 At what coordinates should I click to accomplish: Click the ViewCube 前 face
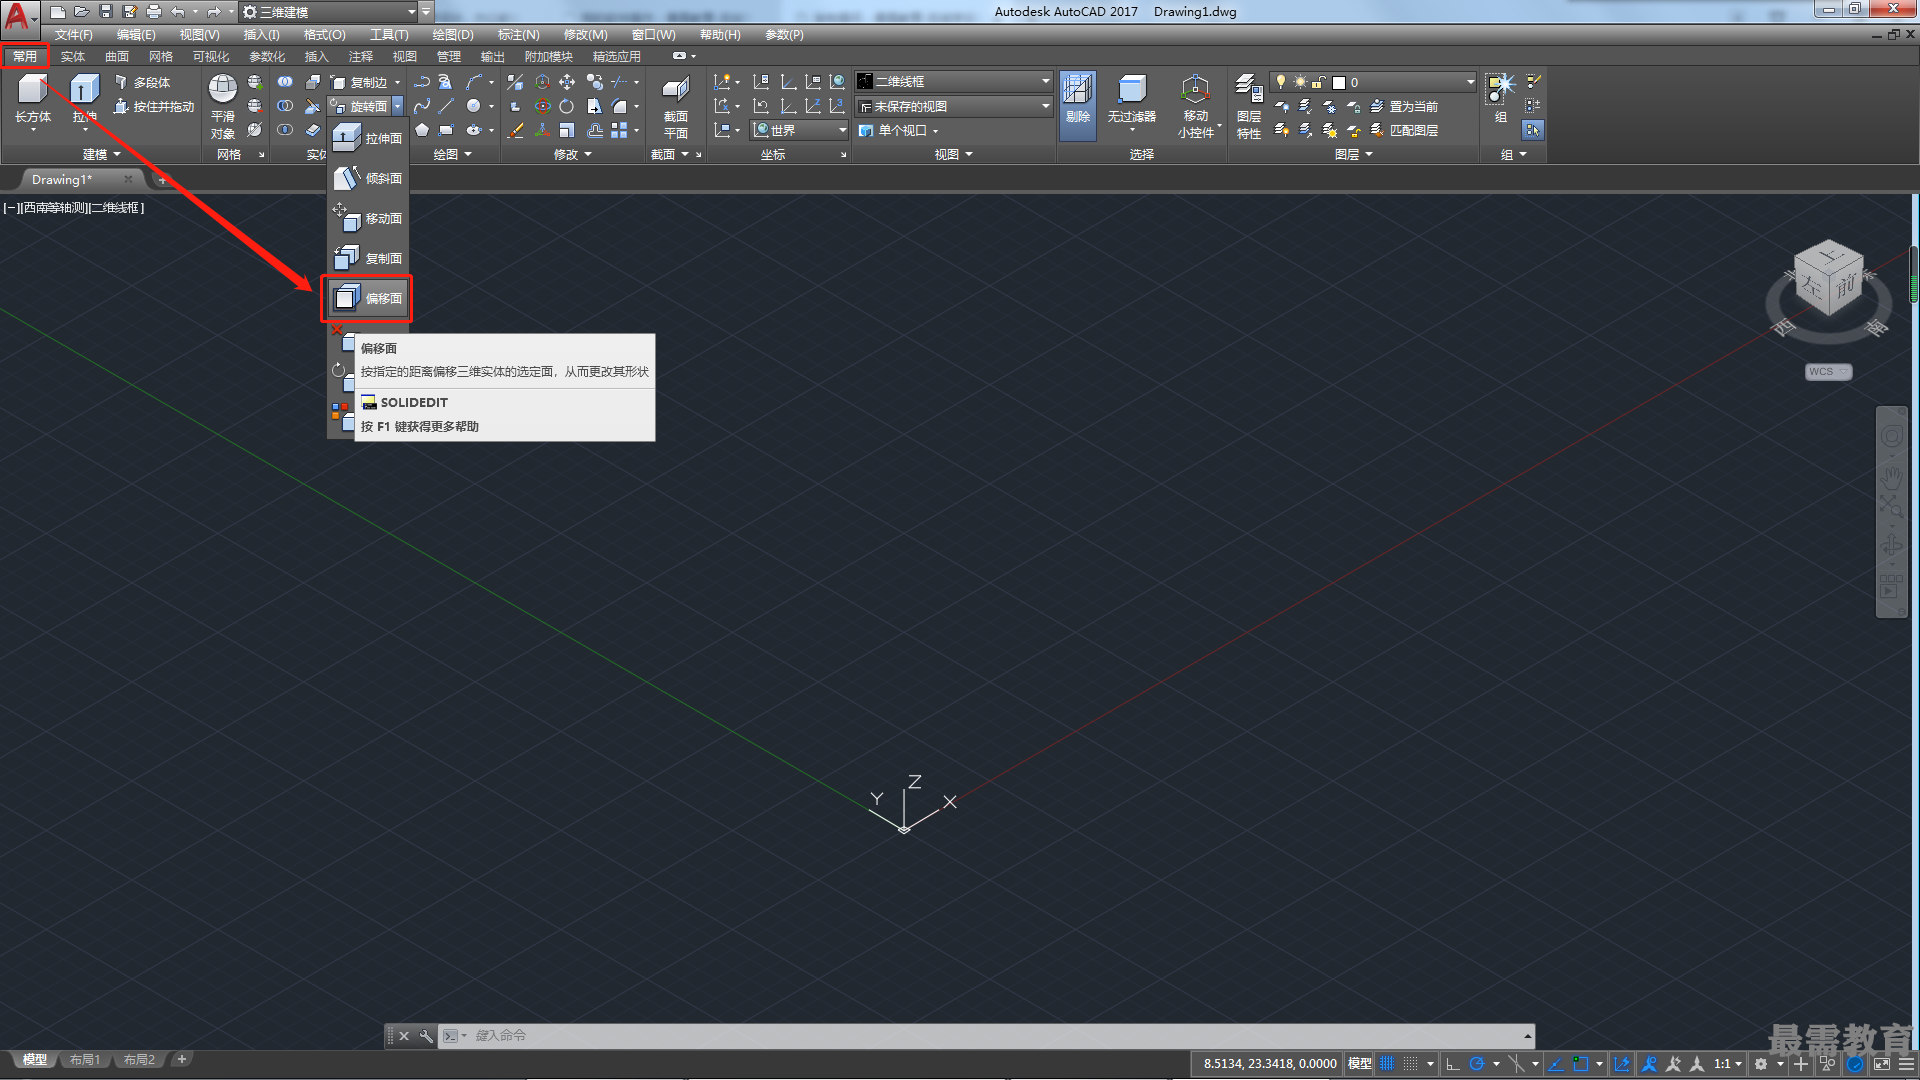point(1846,287)
